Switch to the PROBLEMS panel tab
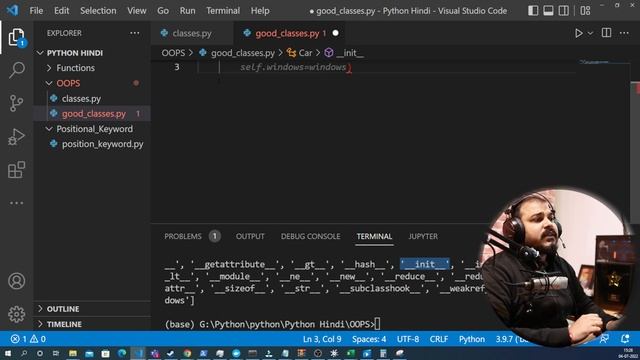Image resolution: width=640 pixels, height=360 pixels. click(x=183, y=236)
